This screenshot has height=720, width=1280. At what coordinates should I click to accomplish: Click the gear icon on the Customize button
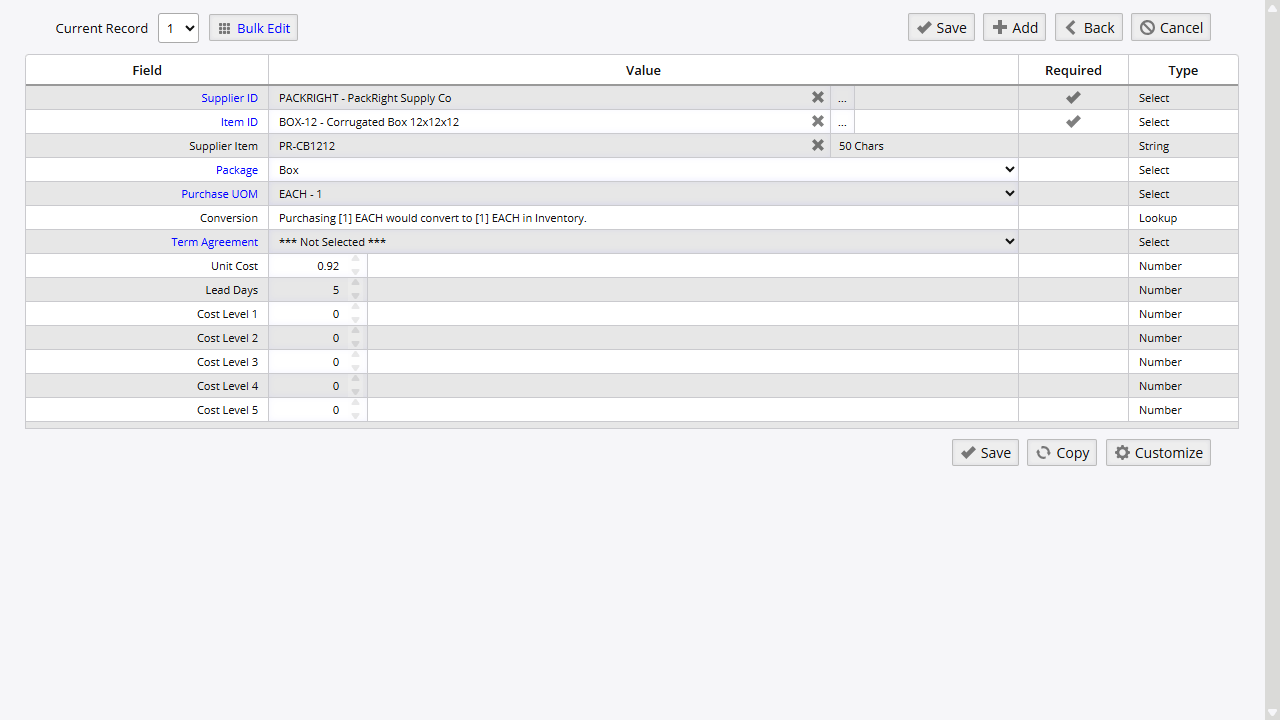point(1122,452)
